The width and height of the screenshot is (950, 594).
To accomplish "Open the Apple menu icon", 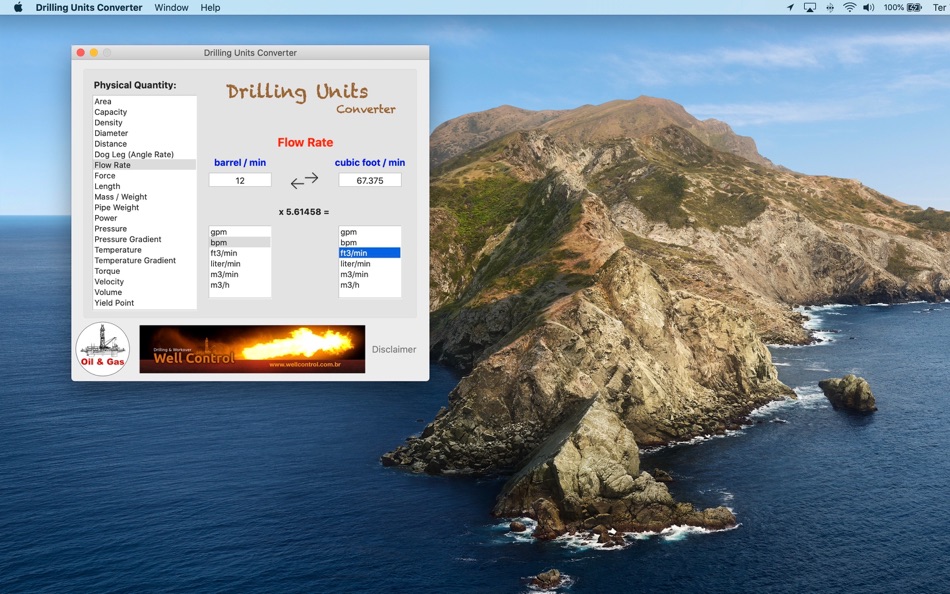I will tap(18, 7).
